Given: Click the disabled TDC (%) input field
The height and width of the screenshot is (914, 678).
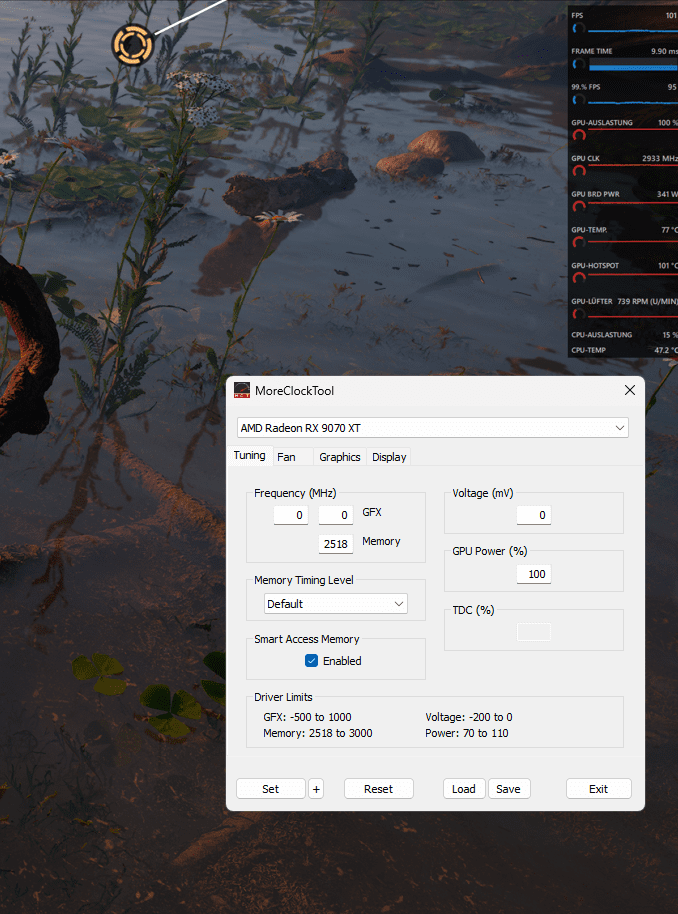Looking at the screenshot, I should tap(533, 632).
